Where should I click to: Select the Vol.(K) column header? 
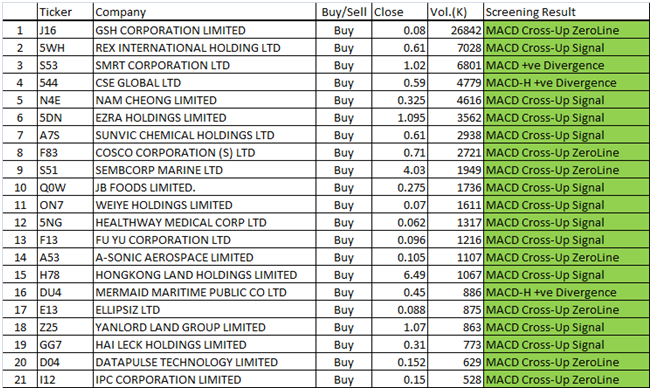pos(455,12)
